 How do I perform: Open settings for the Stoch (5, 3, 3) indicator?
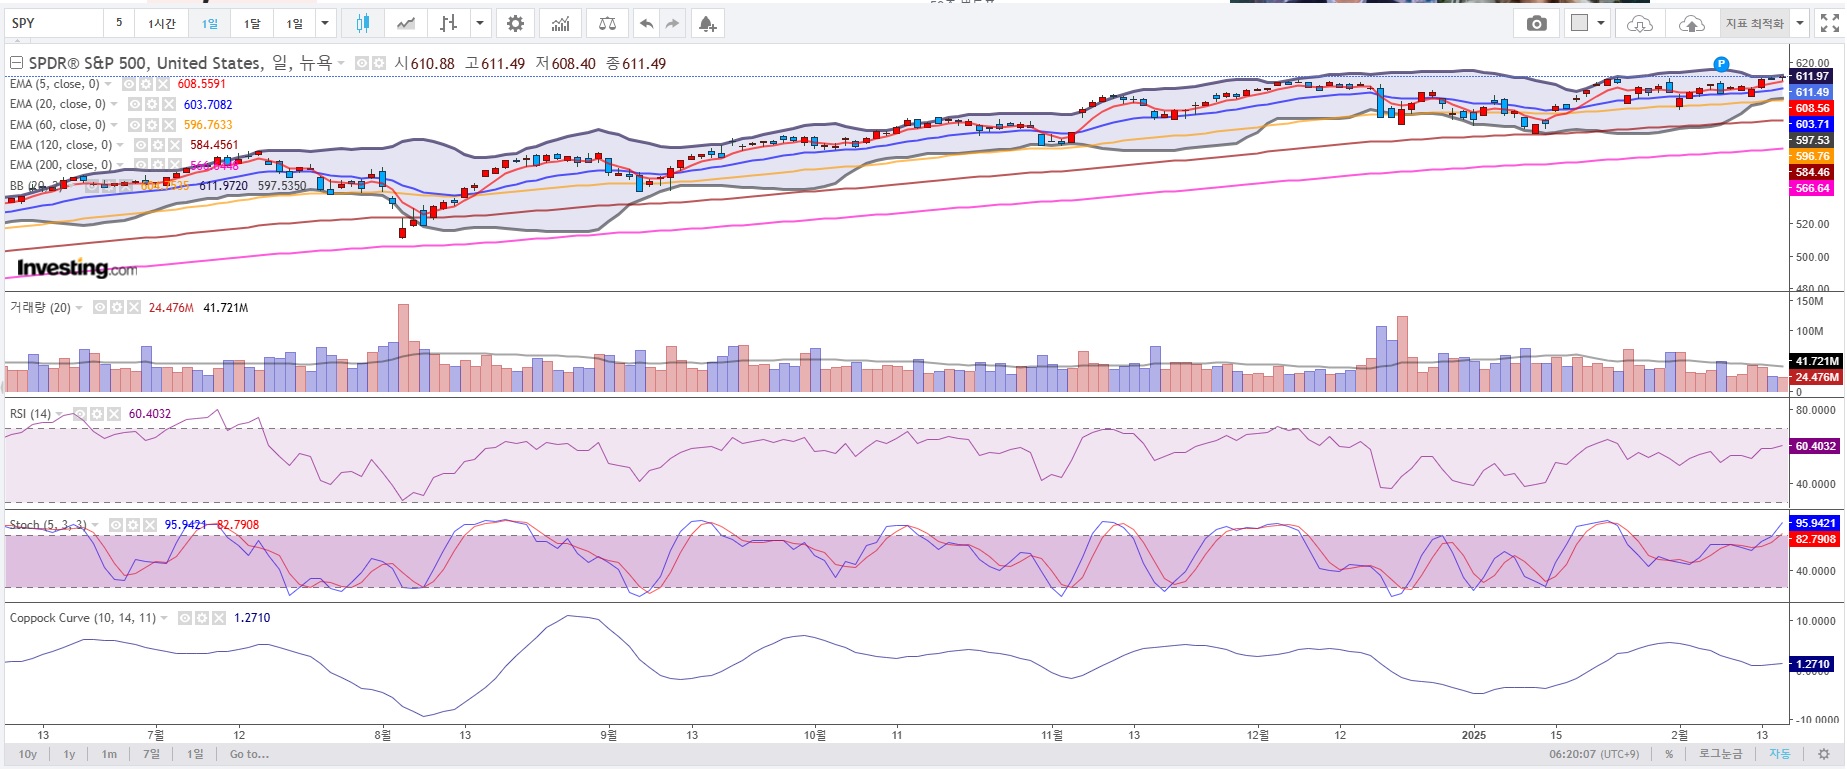(133, 525)
